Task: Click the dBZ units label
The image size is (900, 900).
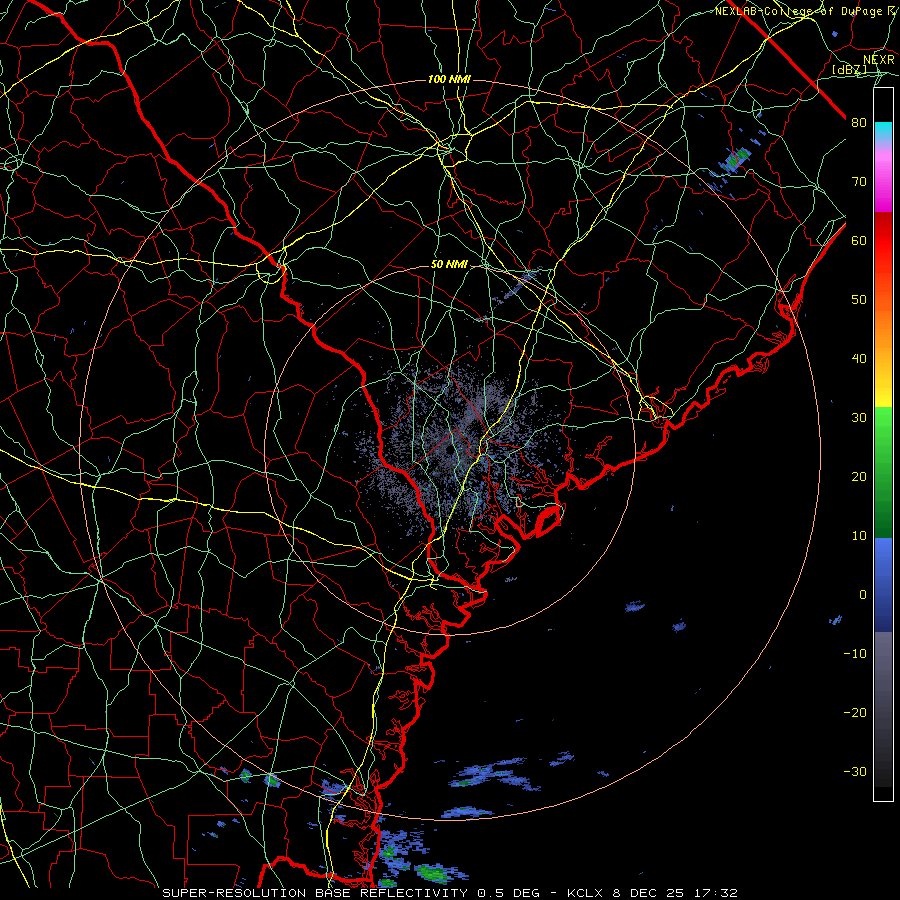Action: pyautogui.click(x=849, y=69)
